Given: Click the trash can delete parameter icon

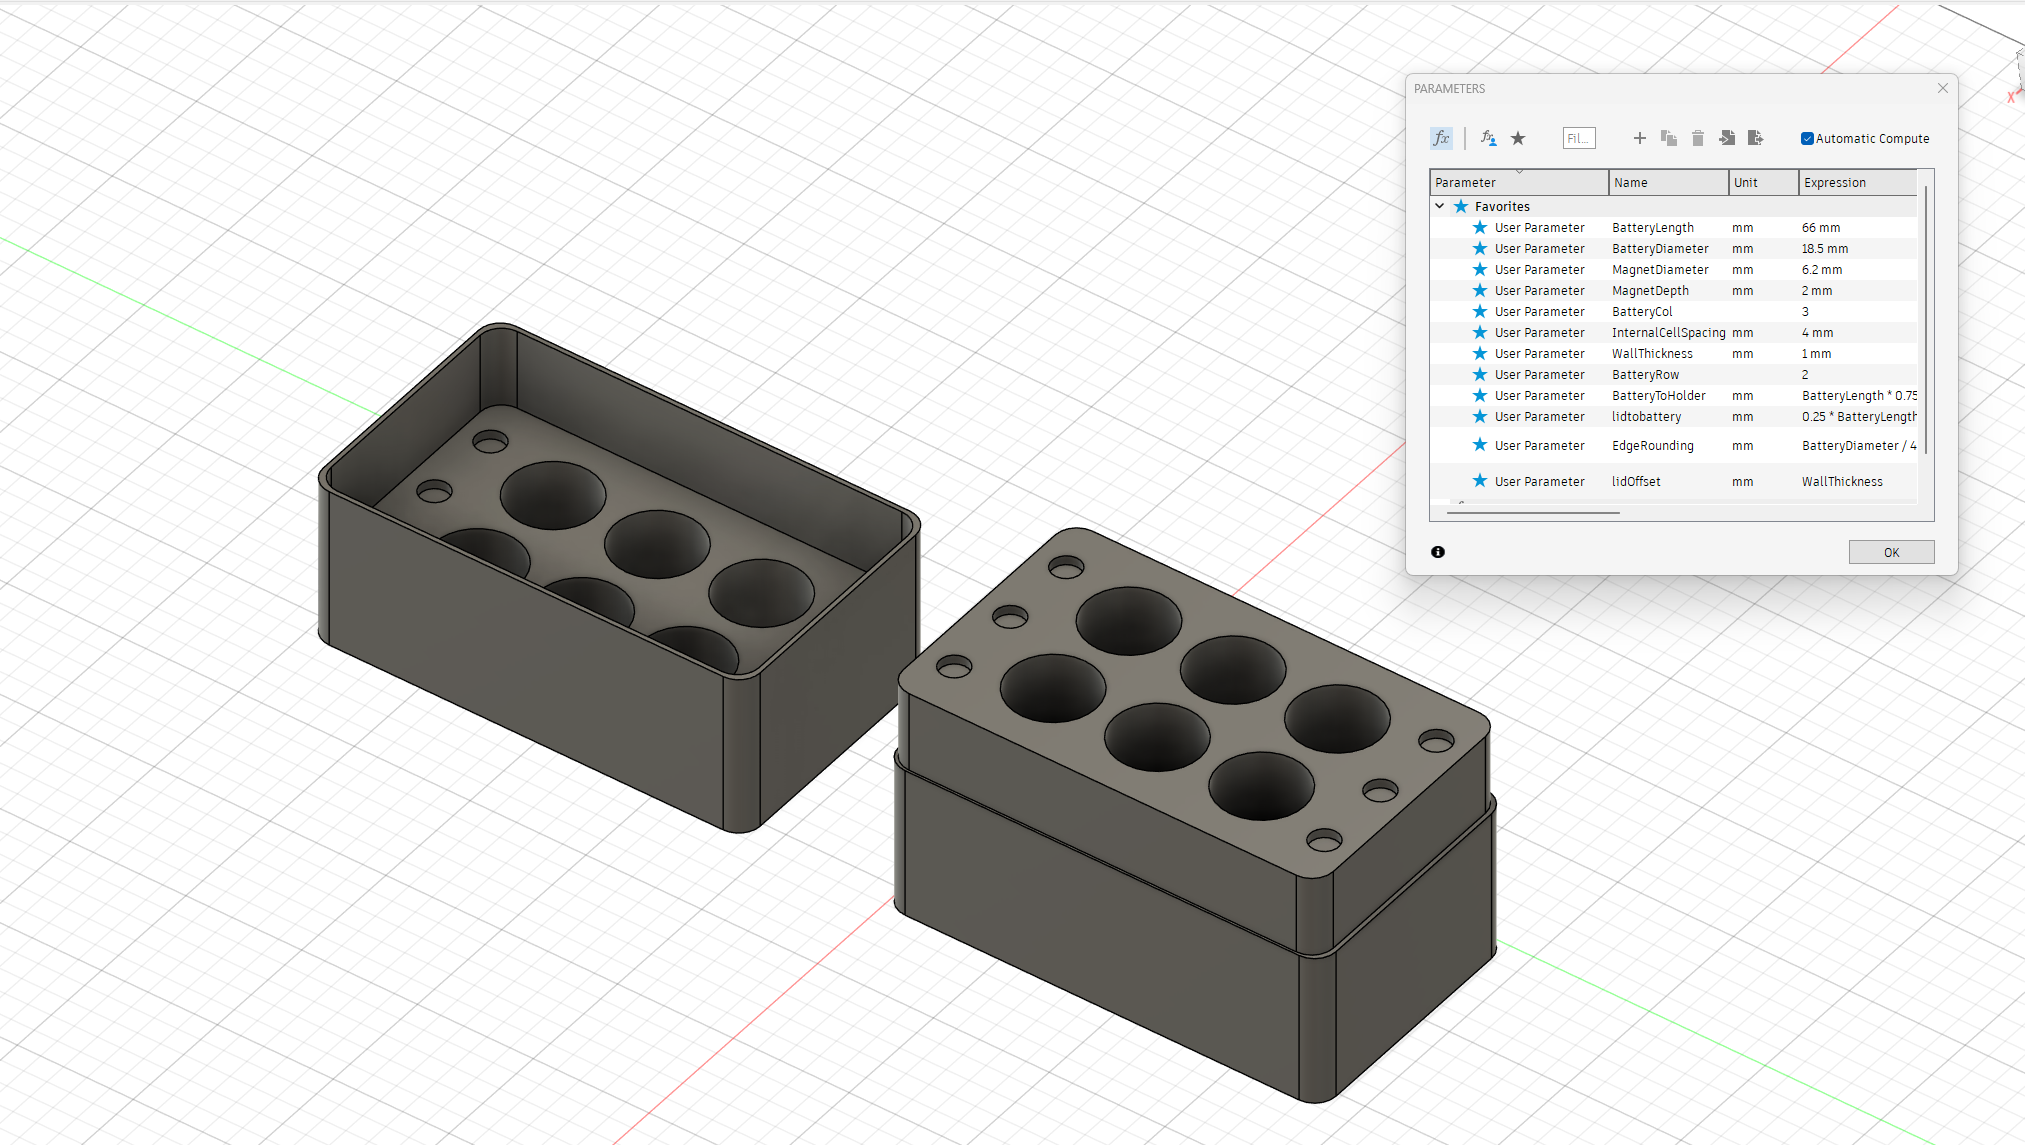Looking at the screenshot, I should pyautogui.click(x=1697, y=138).
